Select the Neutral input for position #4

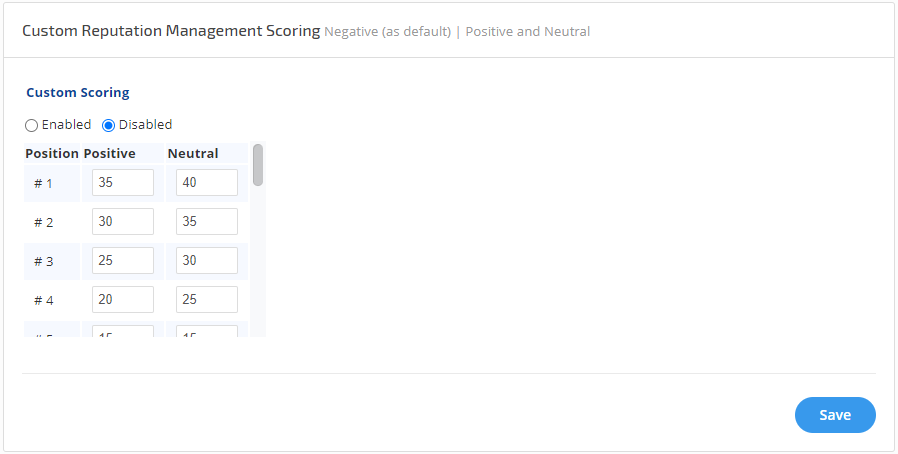pos(207,300)
